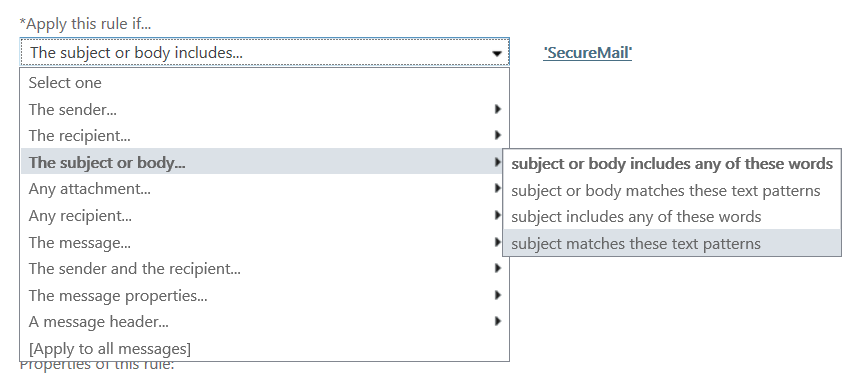The height and width of the screenshot is (376, 857).
Task: Open 'A message header...' menu item
Action: [x=265, y=322]
